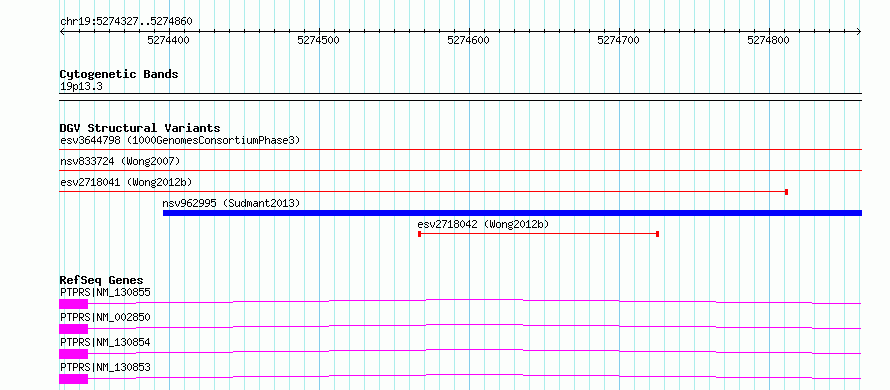Click the esv2718042 (Wong2012b) label
Screen dimensions: 890x390
click(483, 224)
